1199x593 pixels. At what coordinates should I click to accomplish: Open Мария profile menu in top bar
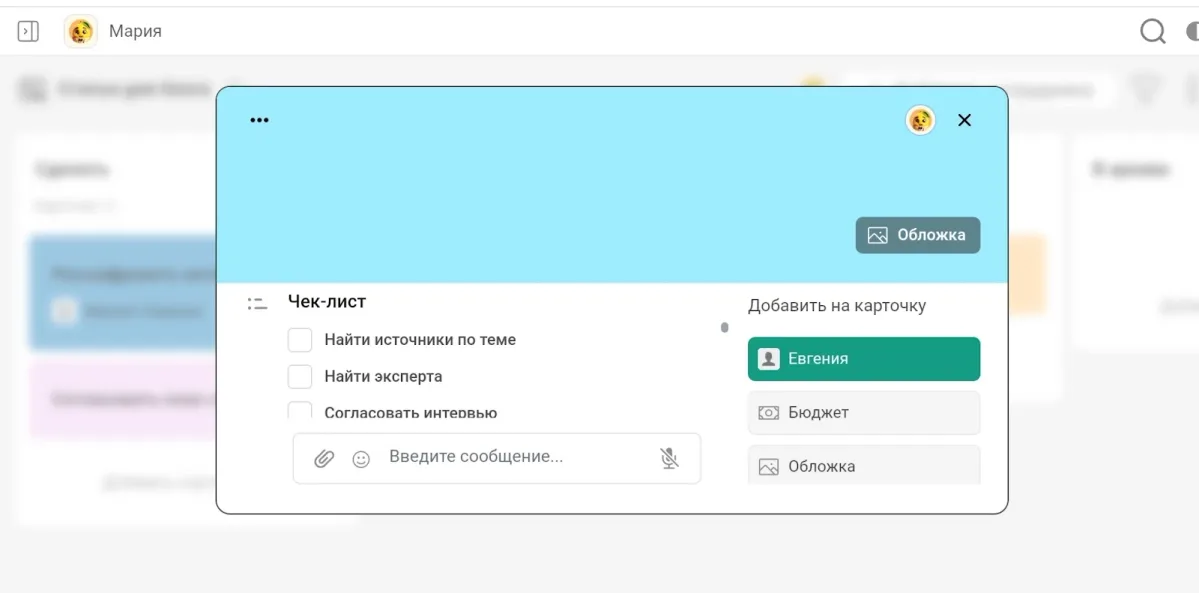[113, 32]
